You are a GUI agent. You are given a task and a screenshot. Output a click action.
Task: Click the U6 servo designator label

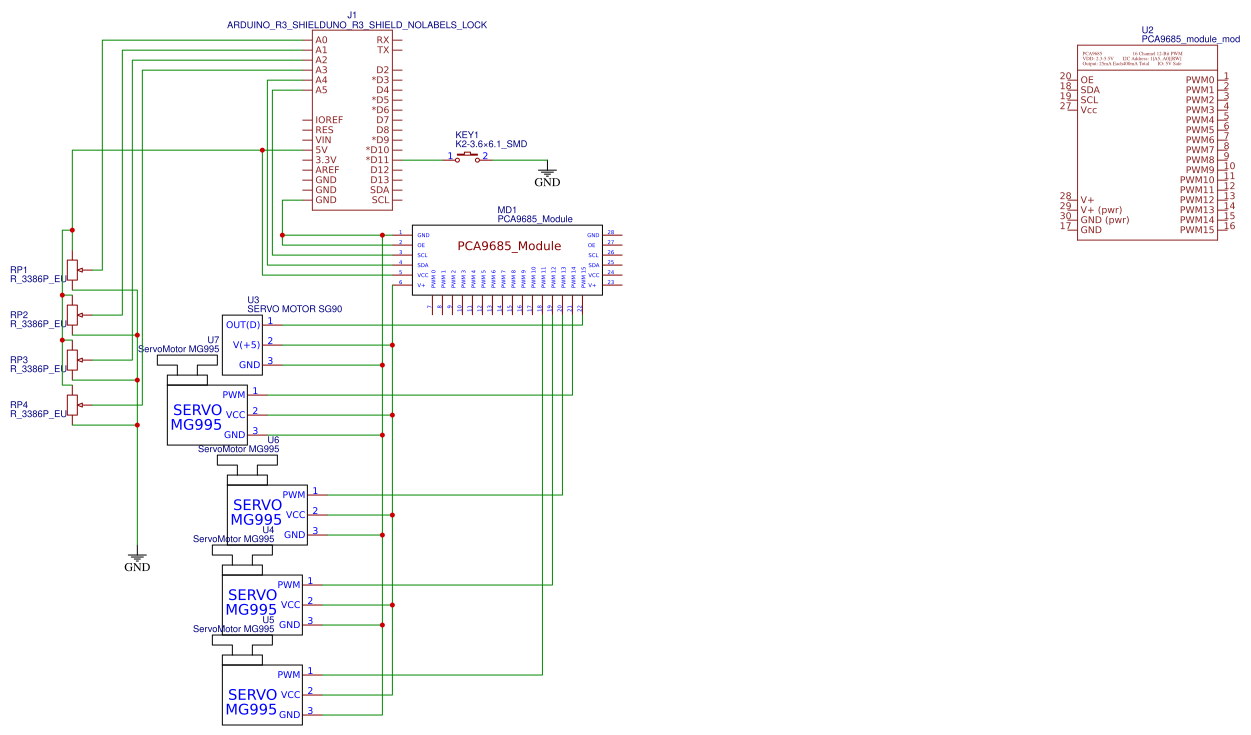pyautogui.click(x=273, y=439)
